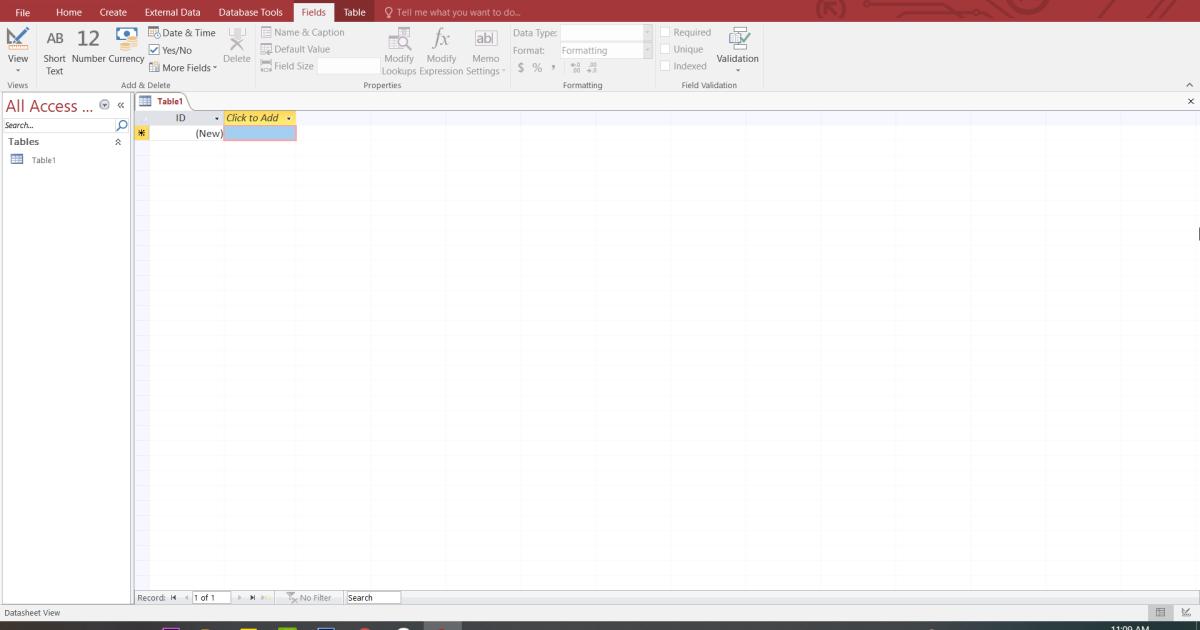This screenshot has height=630, width=1200.
Task: Apply currency formatting with dollar sign
Action: (x=519, y=66)
